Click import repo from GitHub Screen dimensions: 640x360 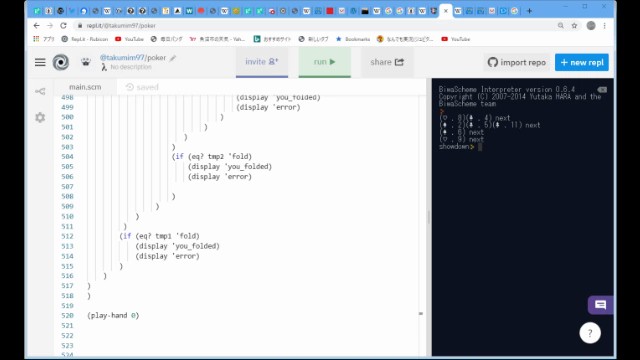pyautogui.click(x=517, y=62)
